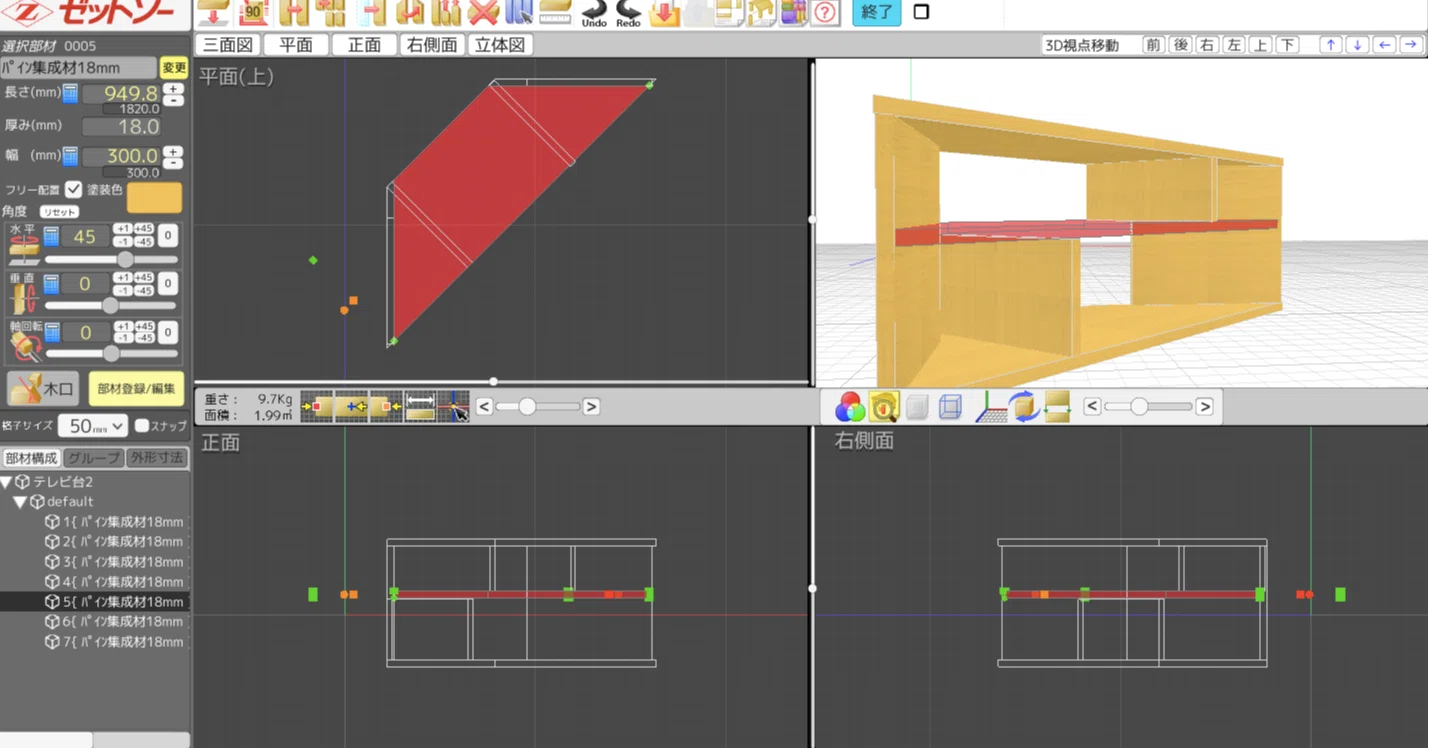Collapse the default group tree node
The height and width of the screenshot is (748, 1429).
[19, 502]
